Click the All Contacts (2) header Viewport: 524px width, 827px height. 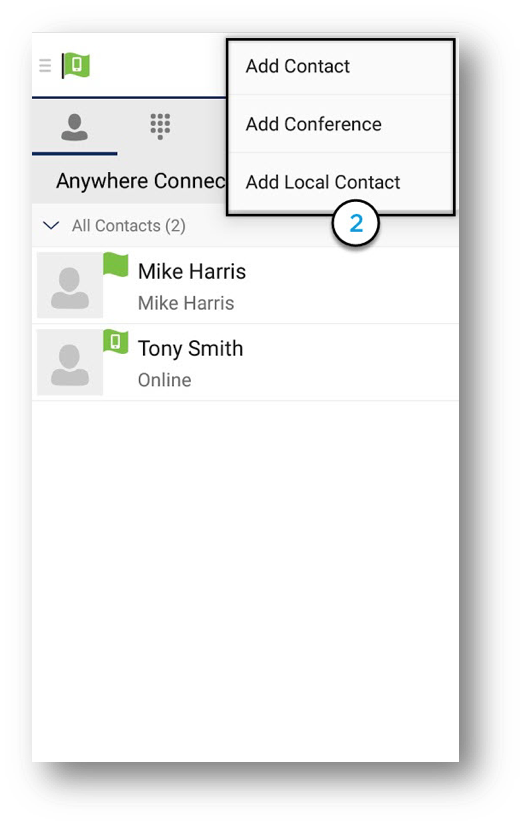tap(129, 226)
